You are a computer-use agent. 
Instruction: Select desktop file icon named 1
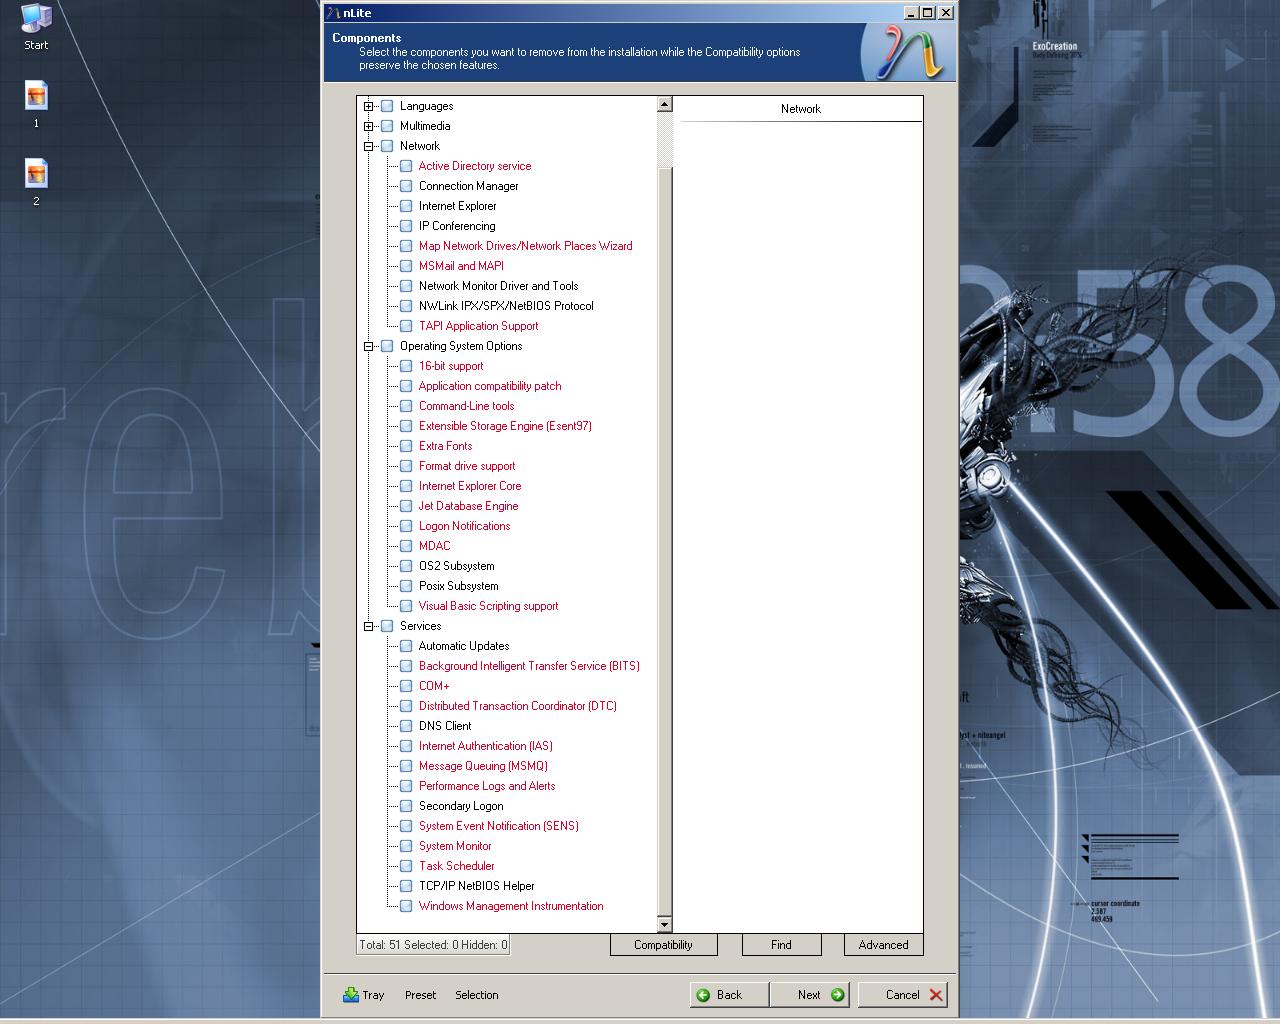pos(36,104)
